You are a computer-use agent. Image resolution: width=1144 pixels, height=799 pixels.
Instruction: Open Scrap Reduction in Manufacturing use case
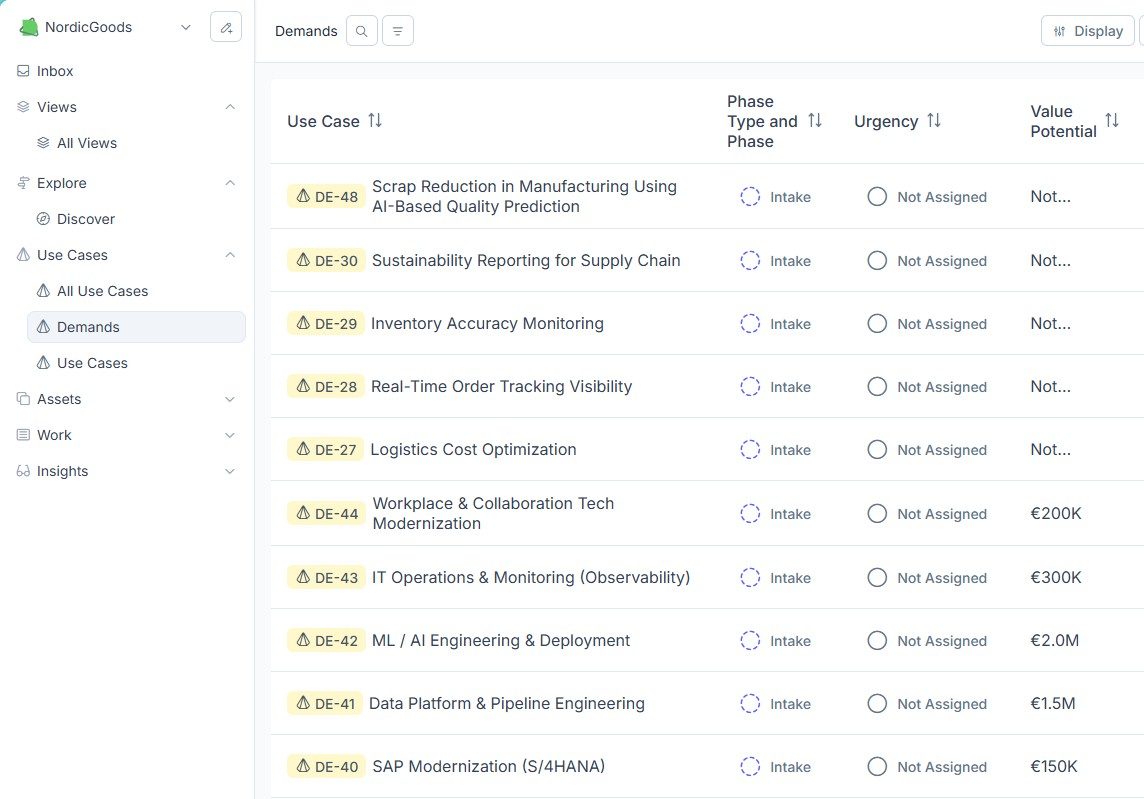click(x=524, y=196)
